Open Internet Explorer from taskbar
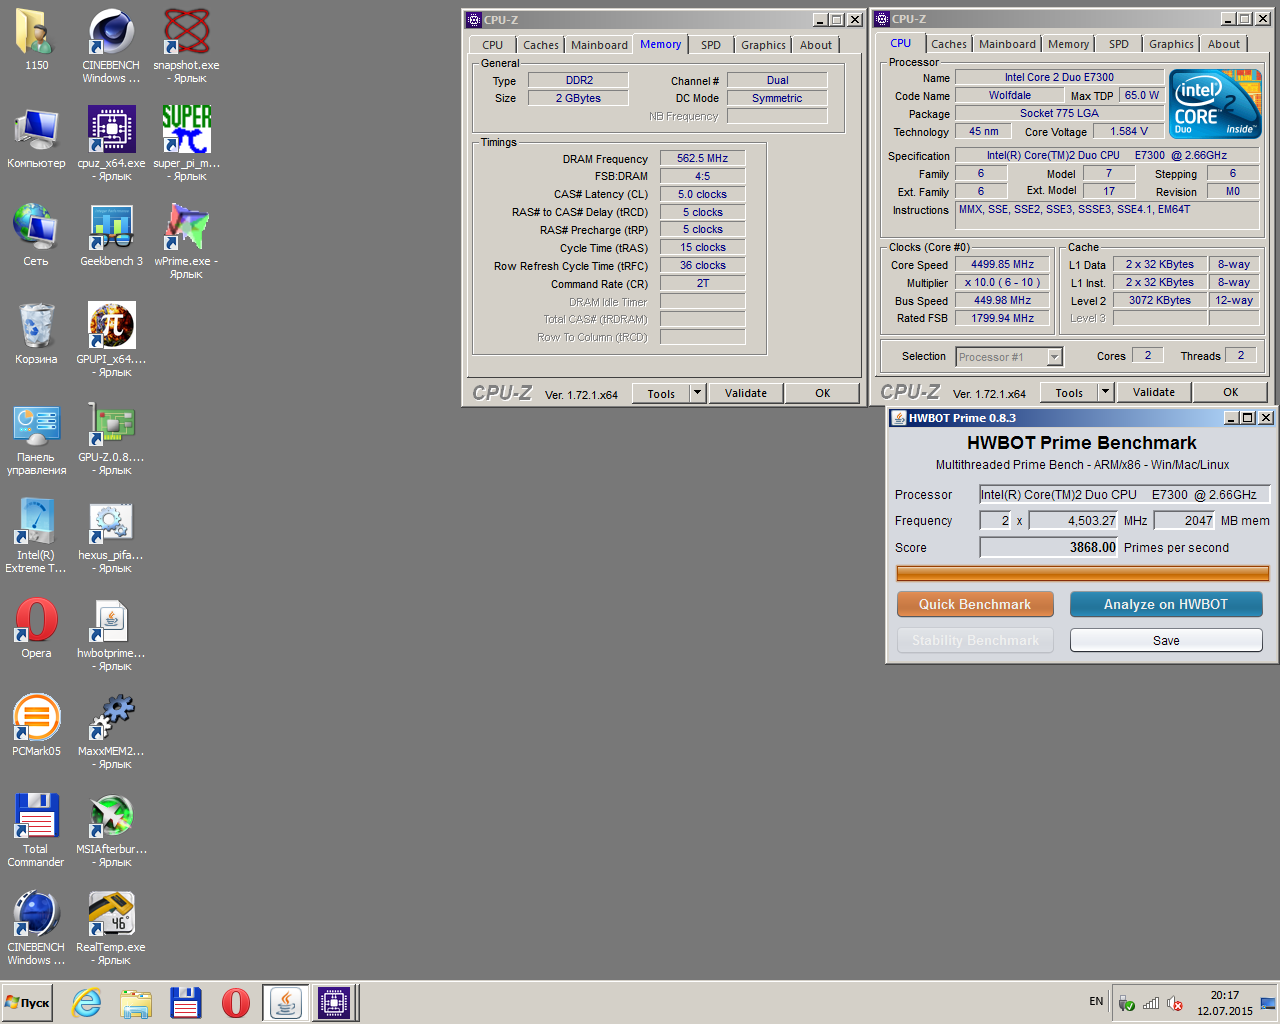 pos(87,1002)
